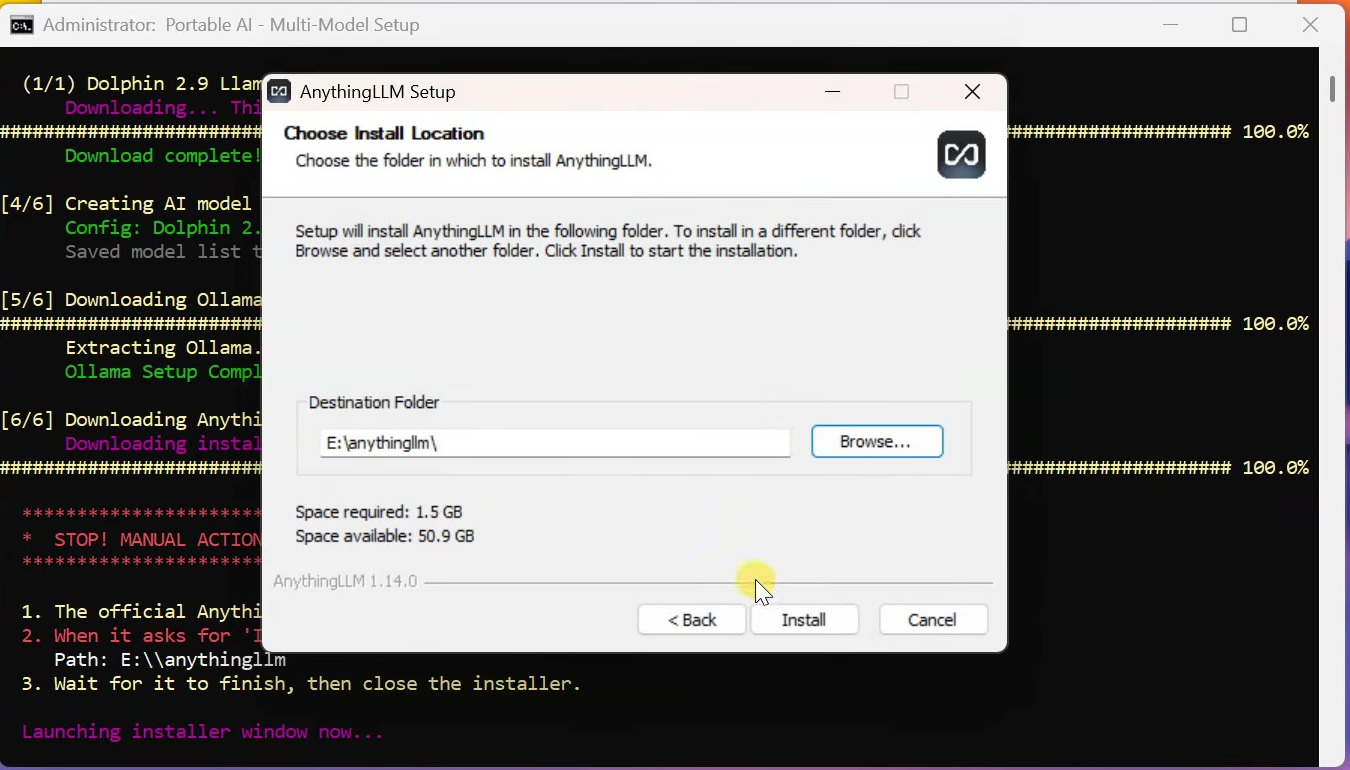1350x770 pixels.
Task: Minimize the AnythingLLM Setup dialog
Action: pyautogui.click(x=832, y=92)
